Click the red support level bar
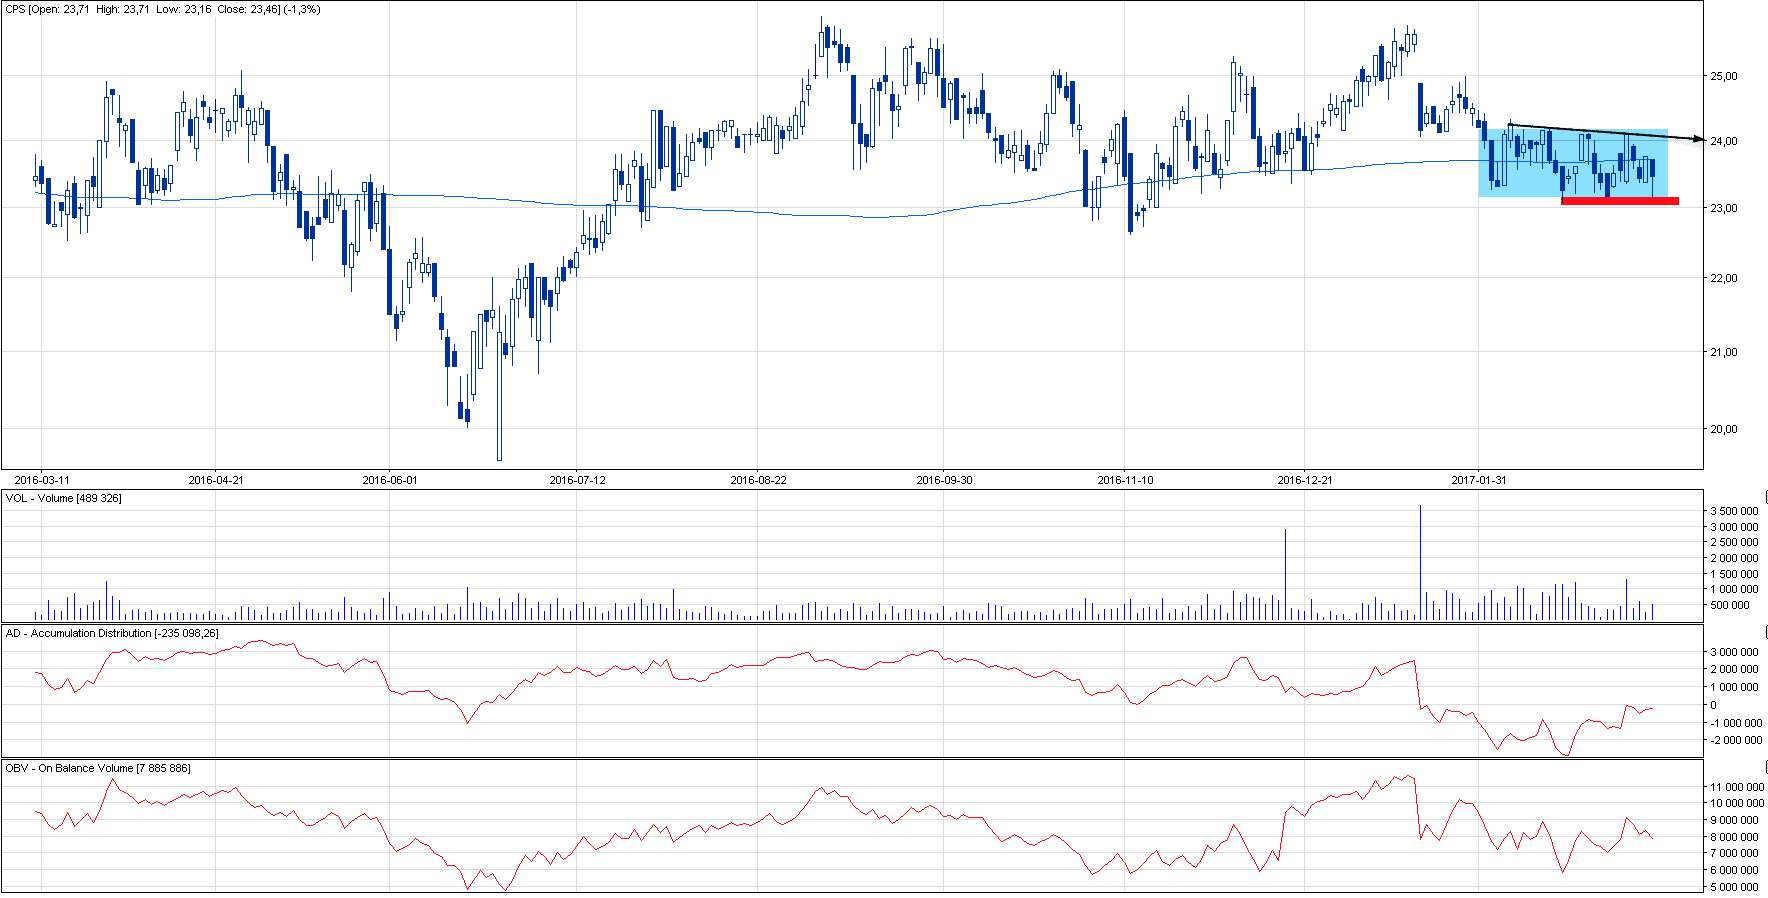 click(1619, 201)
